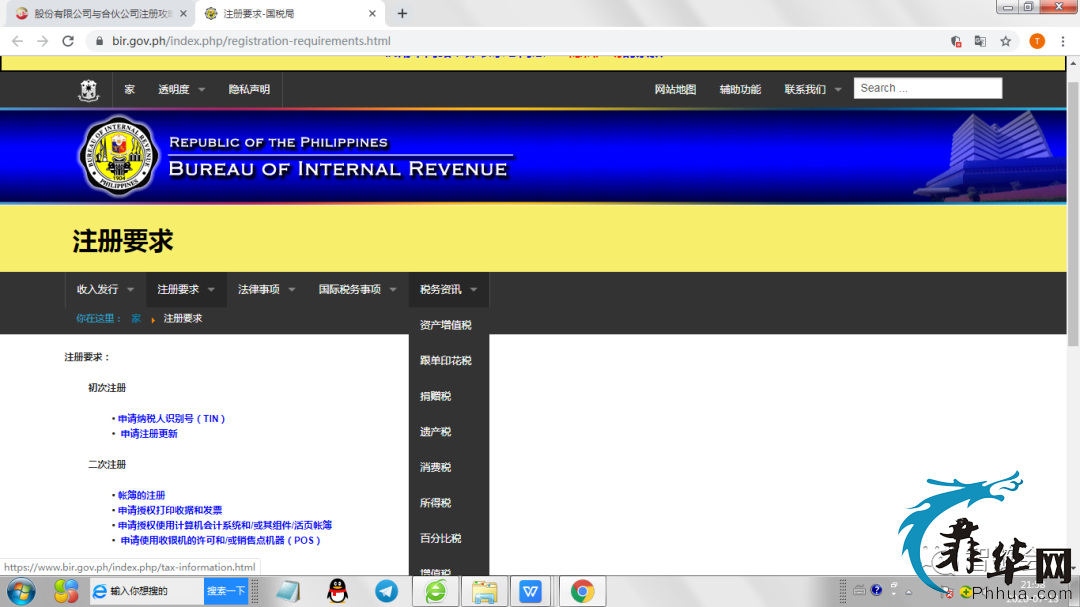Open the 申请授权打印收据和发票 link
The height and width of the screenshot is (607, 1080).
click(170, 510)
